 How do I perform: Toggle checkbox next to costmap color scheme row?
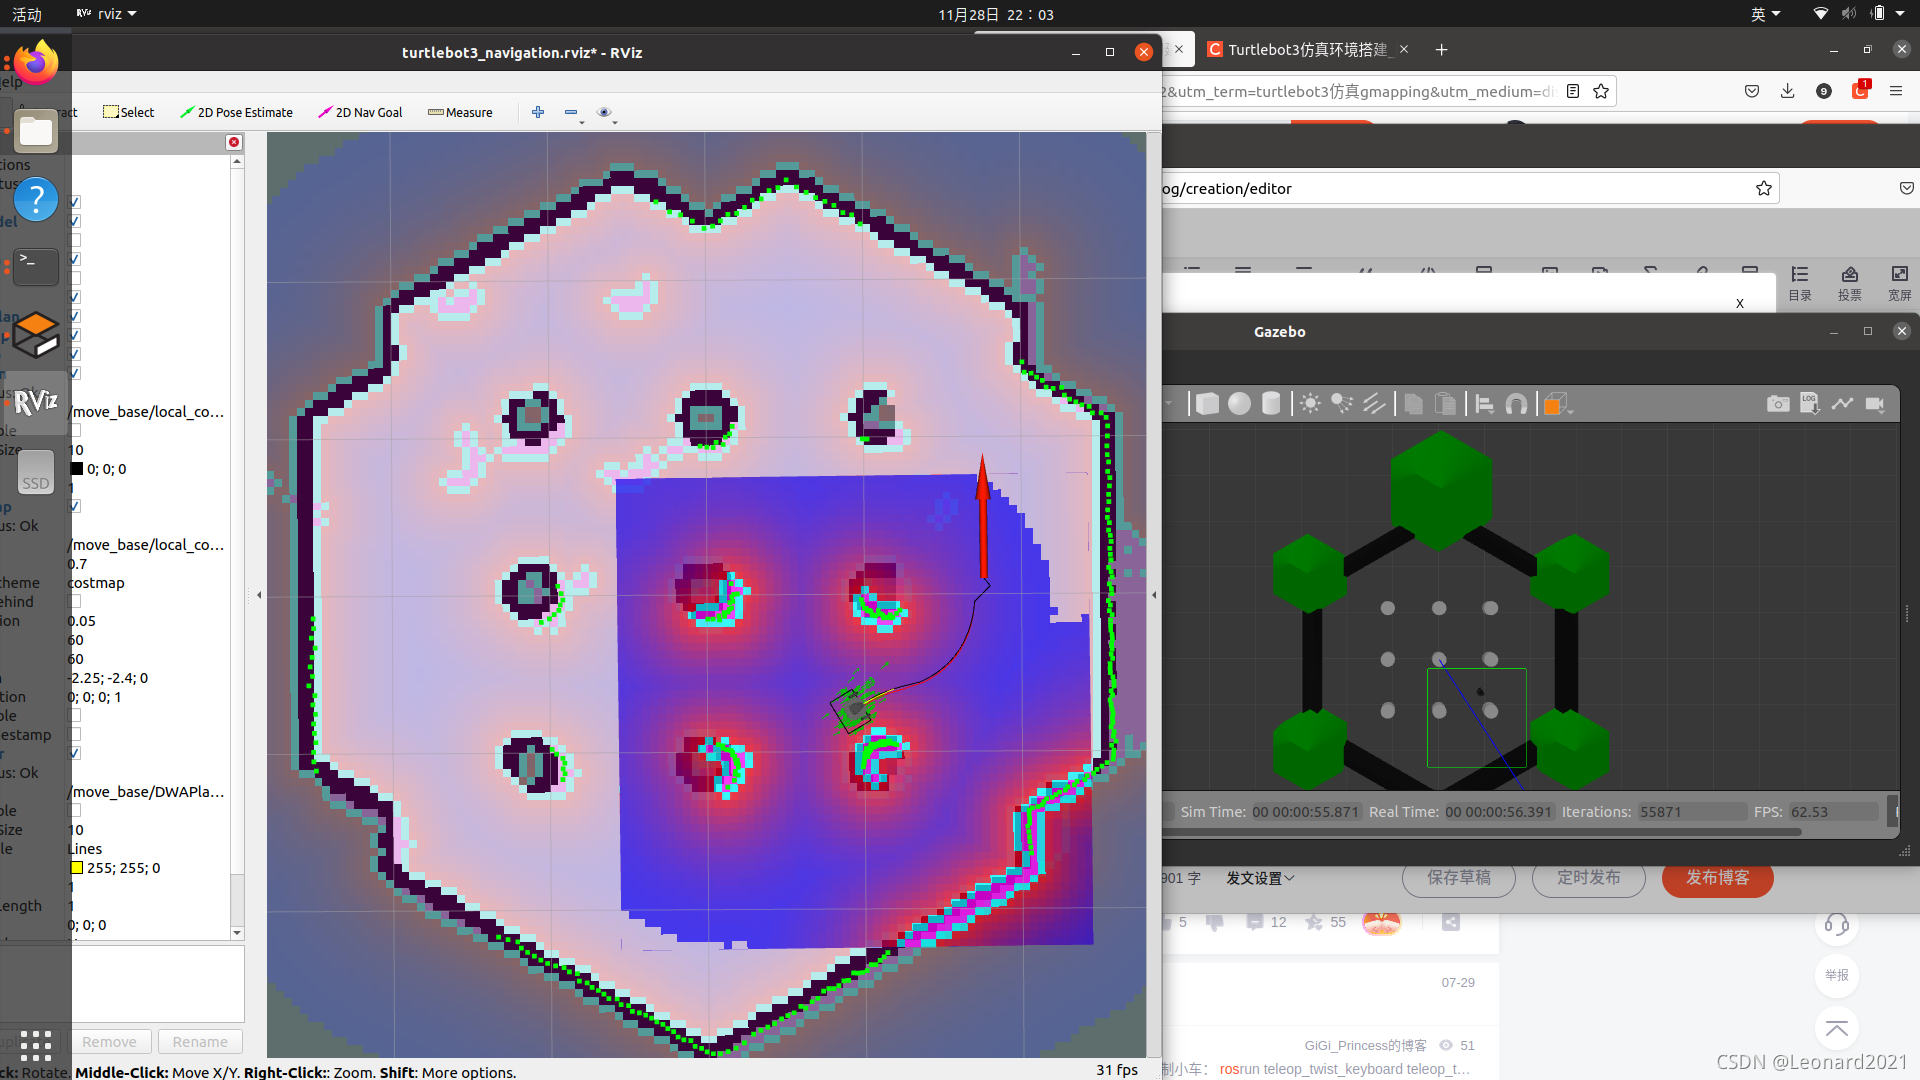75,602
